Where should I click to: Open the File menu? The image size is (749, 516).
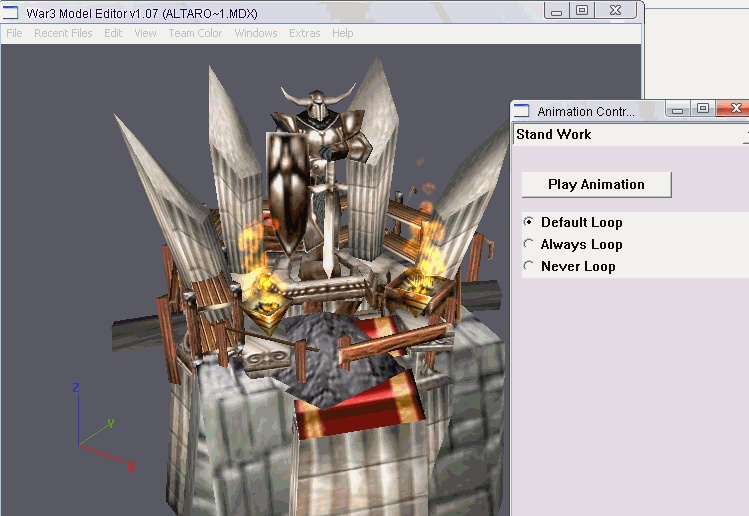point(14,33)
